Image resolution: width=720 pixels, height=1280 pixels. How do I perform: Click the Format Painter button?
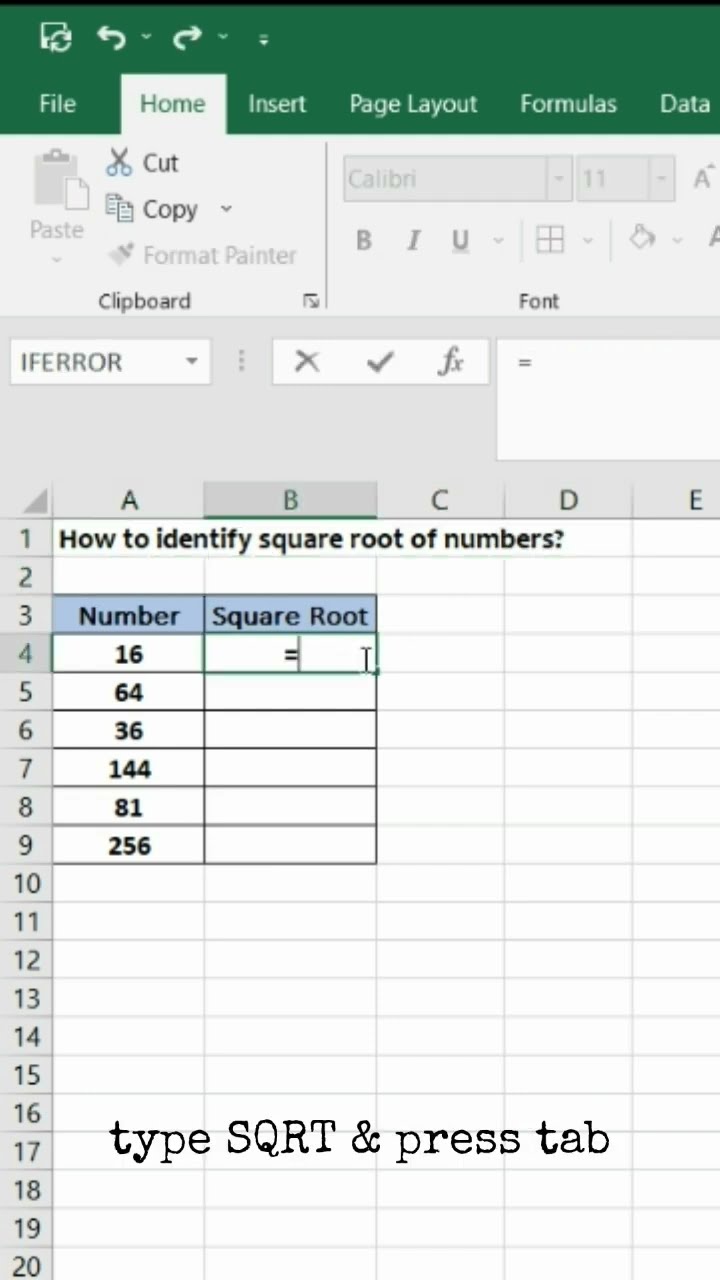pos(204,256)
